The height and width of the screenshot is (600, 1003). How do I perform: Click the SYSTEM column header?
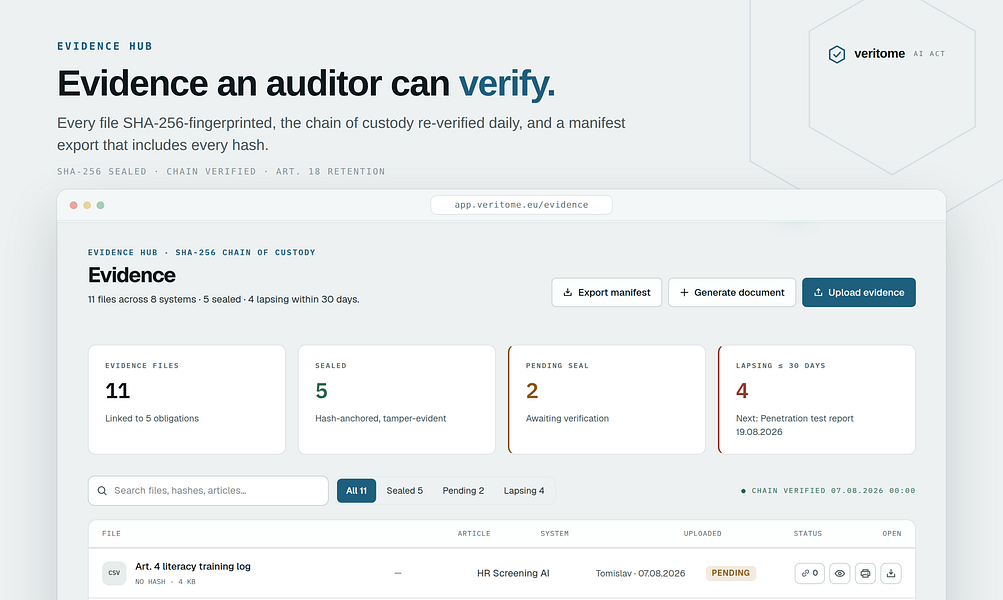tap(555, 533)
